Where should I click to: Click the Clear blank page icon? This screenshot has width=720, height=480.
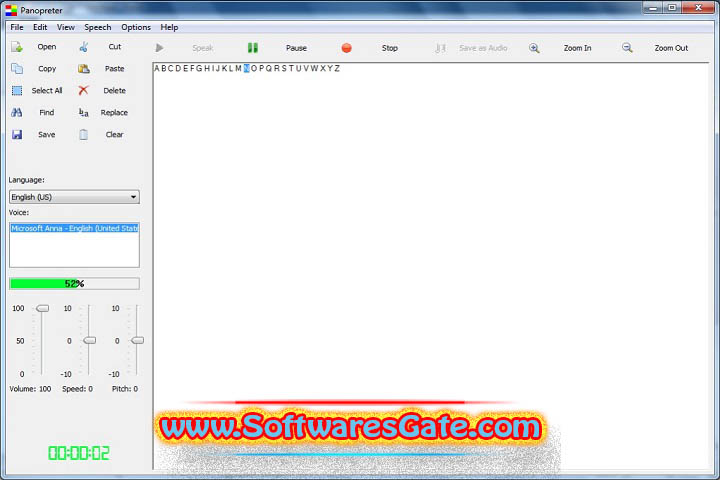(84, 135)
